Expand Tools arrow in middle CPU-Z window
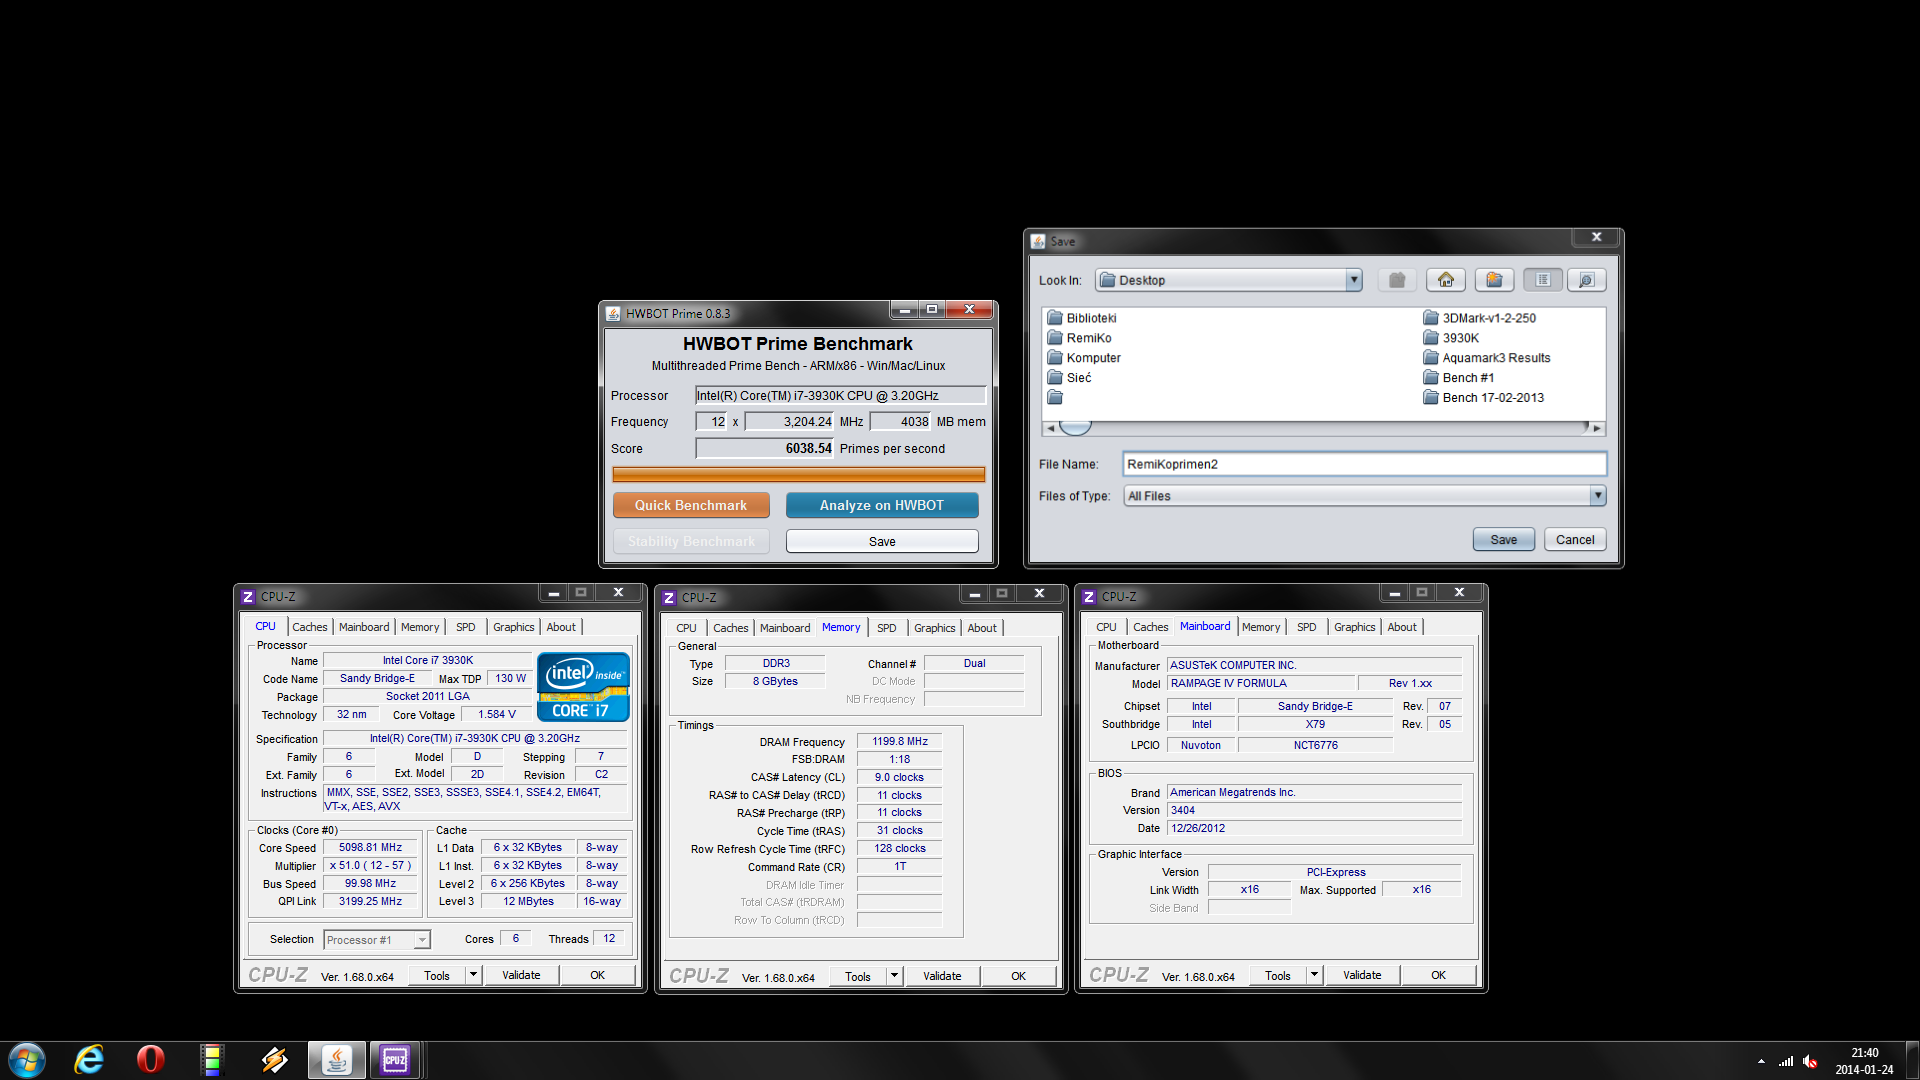The height and width of the screenshot is (1080, 1920). tap(895, 976)
